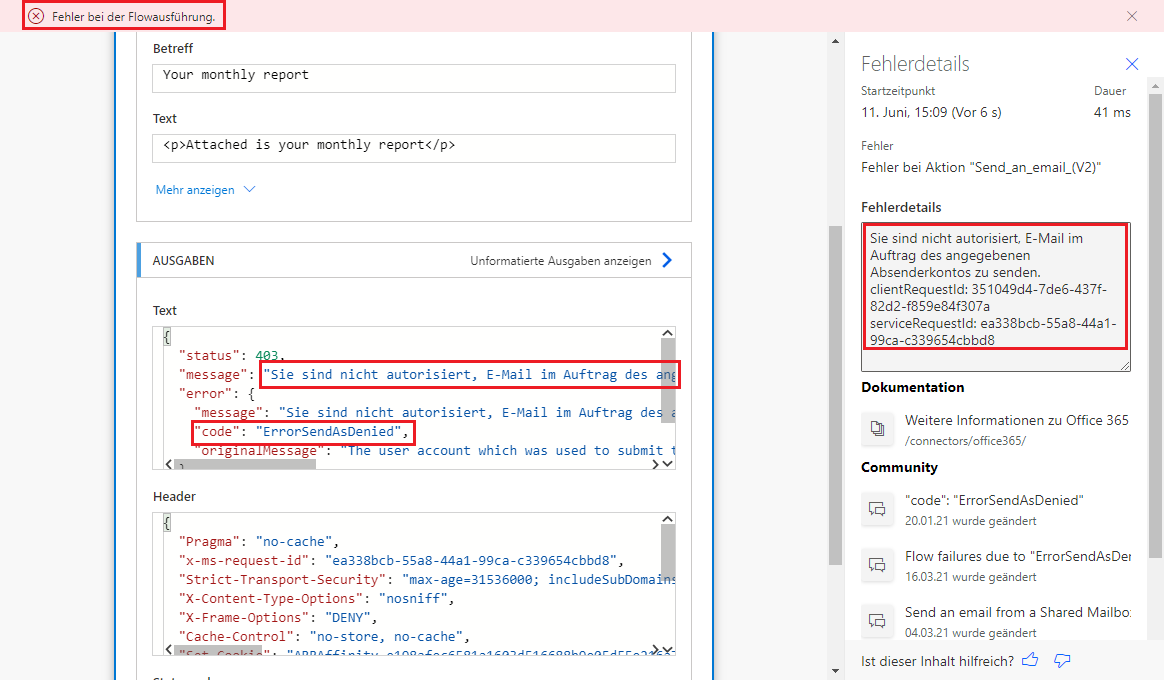Image resolution: width=1164 pixels, height=680 pixels.
Task: Open community post Flow failures due to ErrorSendAsDenied
Action: point(1017,556)
